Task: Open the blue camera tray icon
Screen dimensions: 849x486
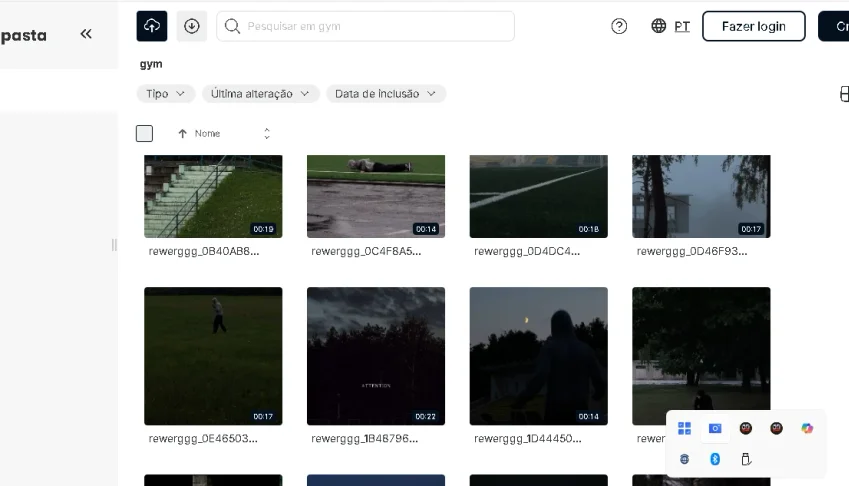Action: (x=715, y=428)
